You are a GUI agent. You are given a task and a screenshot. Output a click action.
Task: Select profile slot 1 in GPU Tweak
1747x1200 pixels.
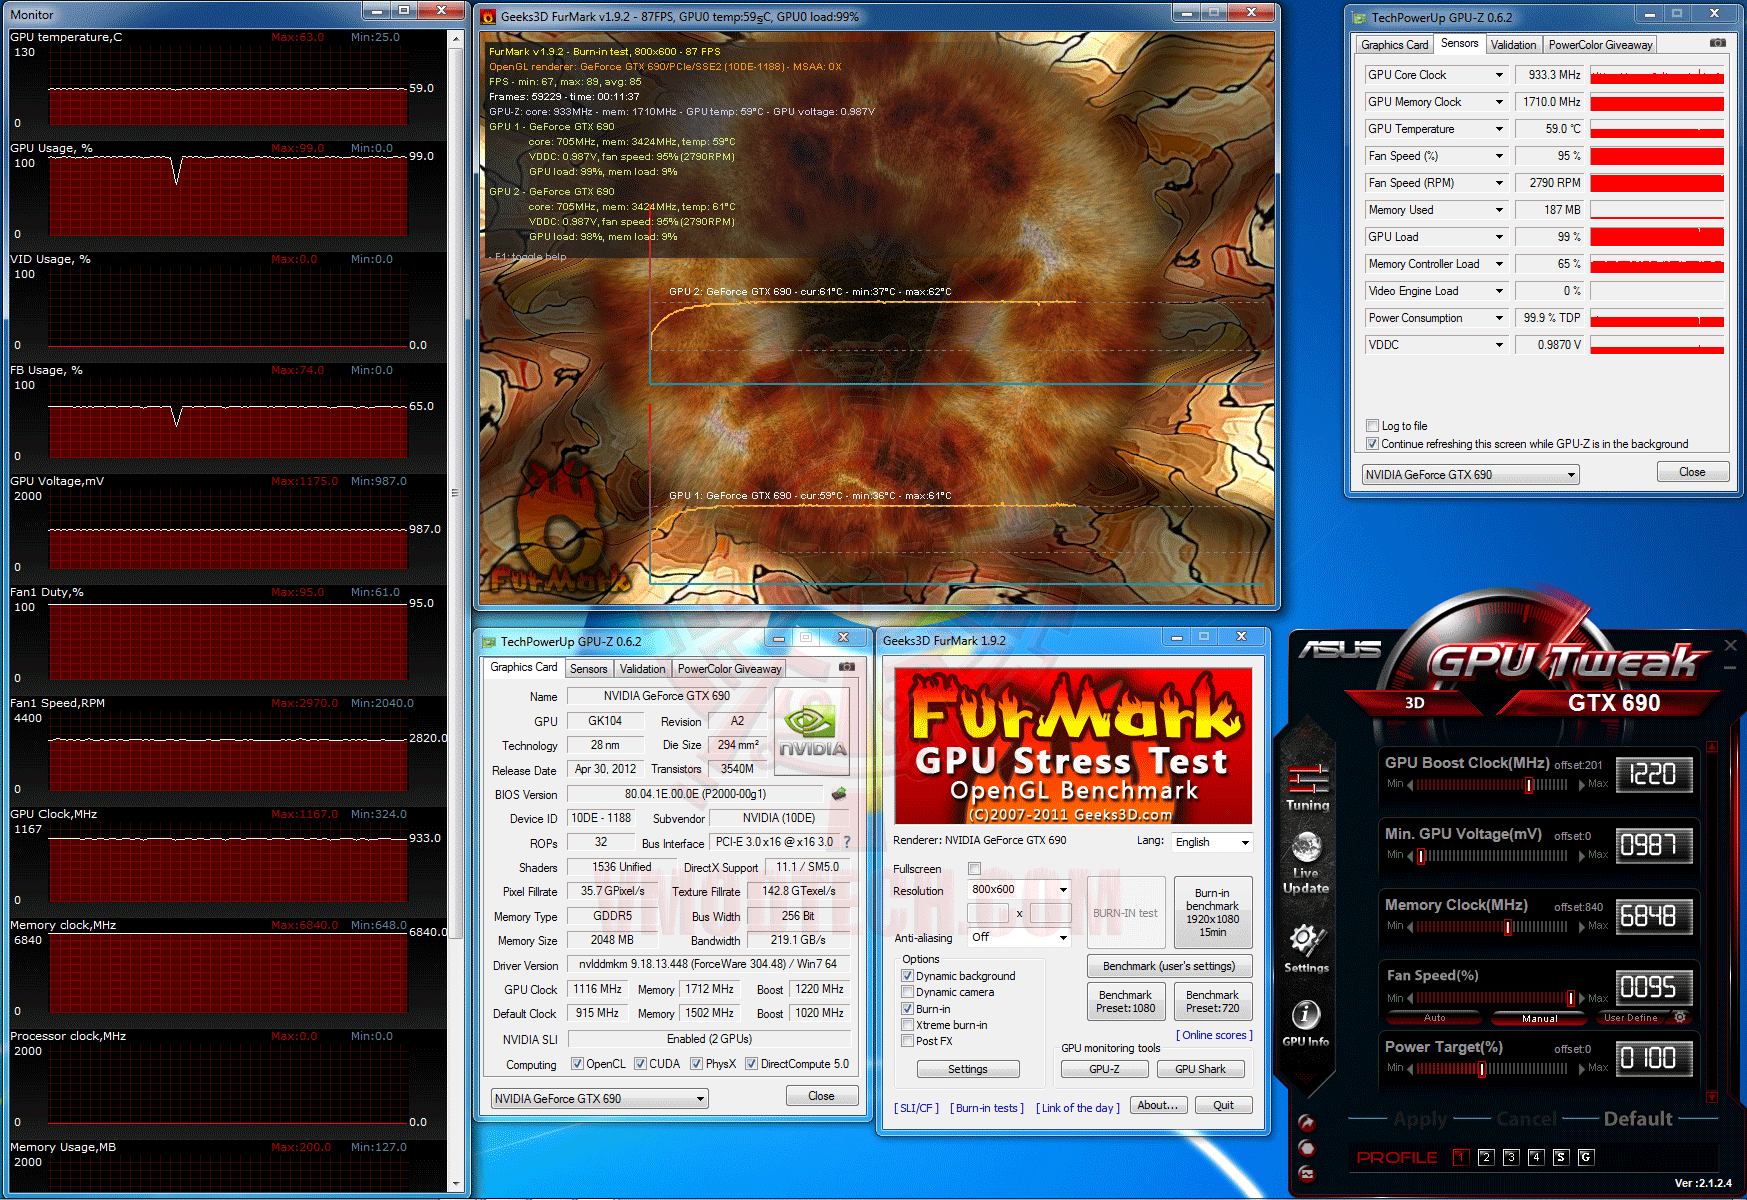coord(1461,1157)
